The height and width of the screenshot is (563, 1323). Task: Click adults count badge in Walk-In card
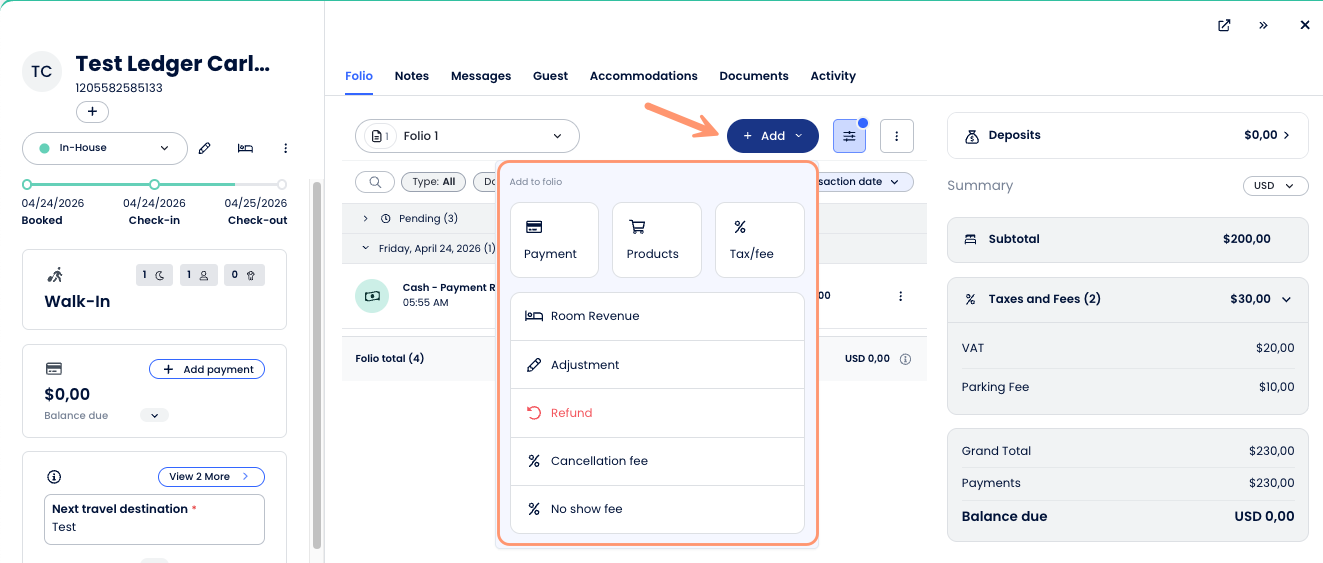coord(198,275)
